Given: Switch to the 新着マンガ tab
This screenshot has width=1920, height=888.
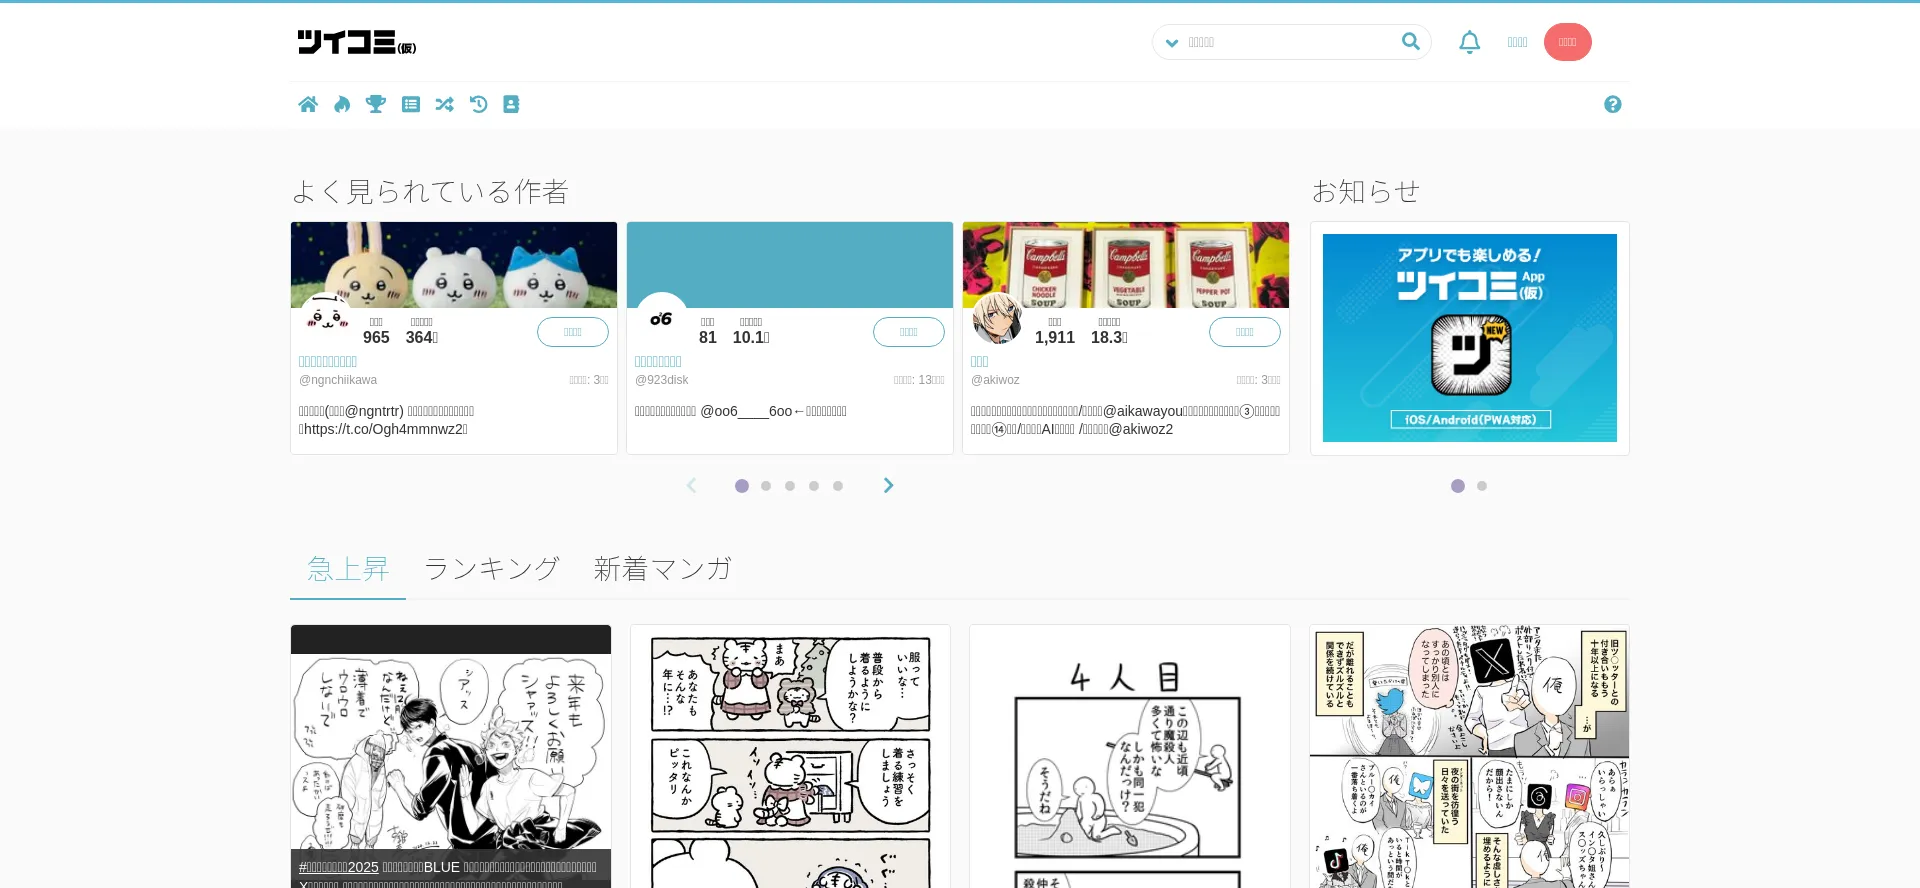Looking at the screenshot, I should click(662, 569).
